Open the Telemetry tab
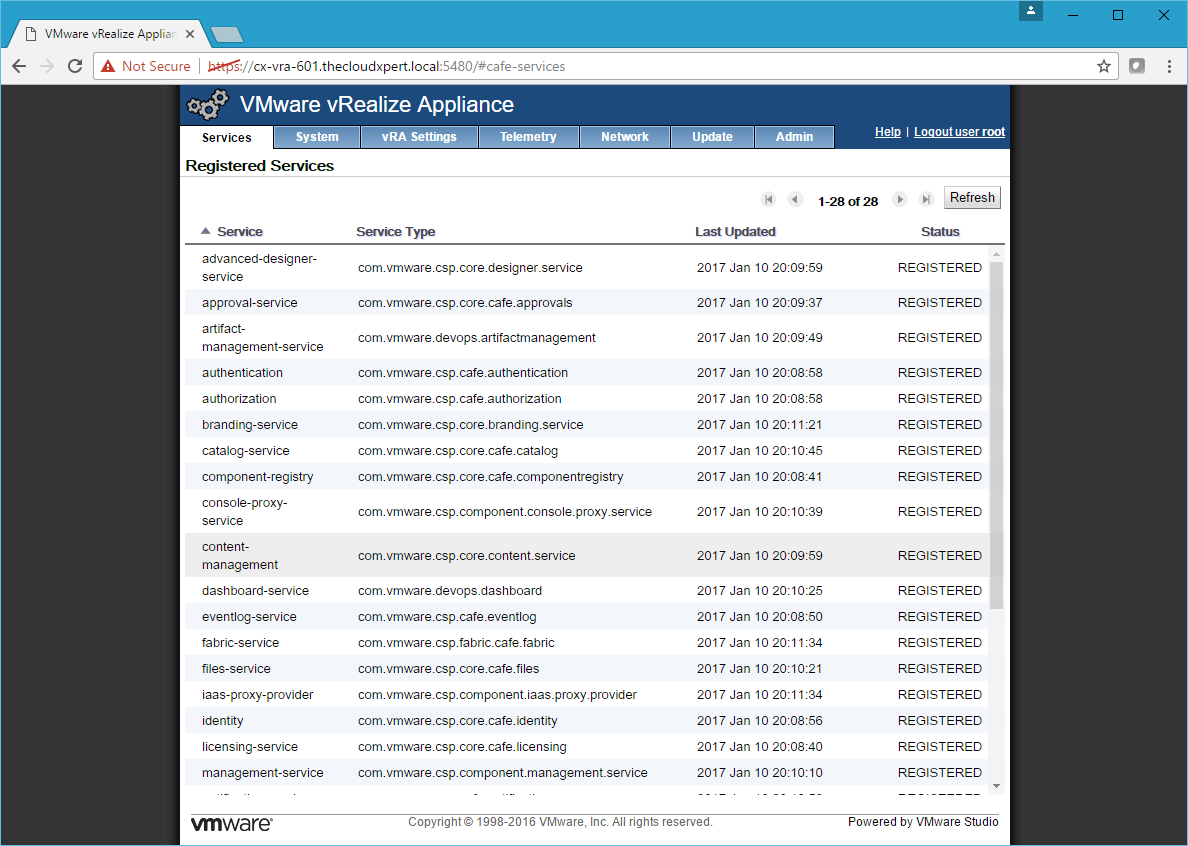Screen dimensions: 1188x846 528,137
